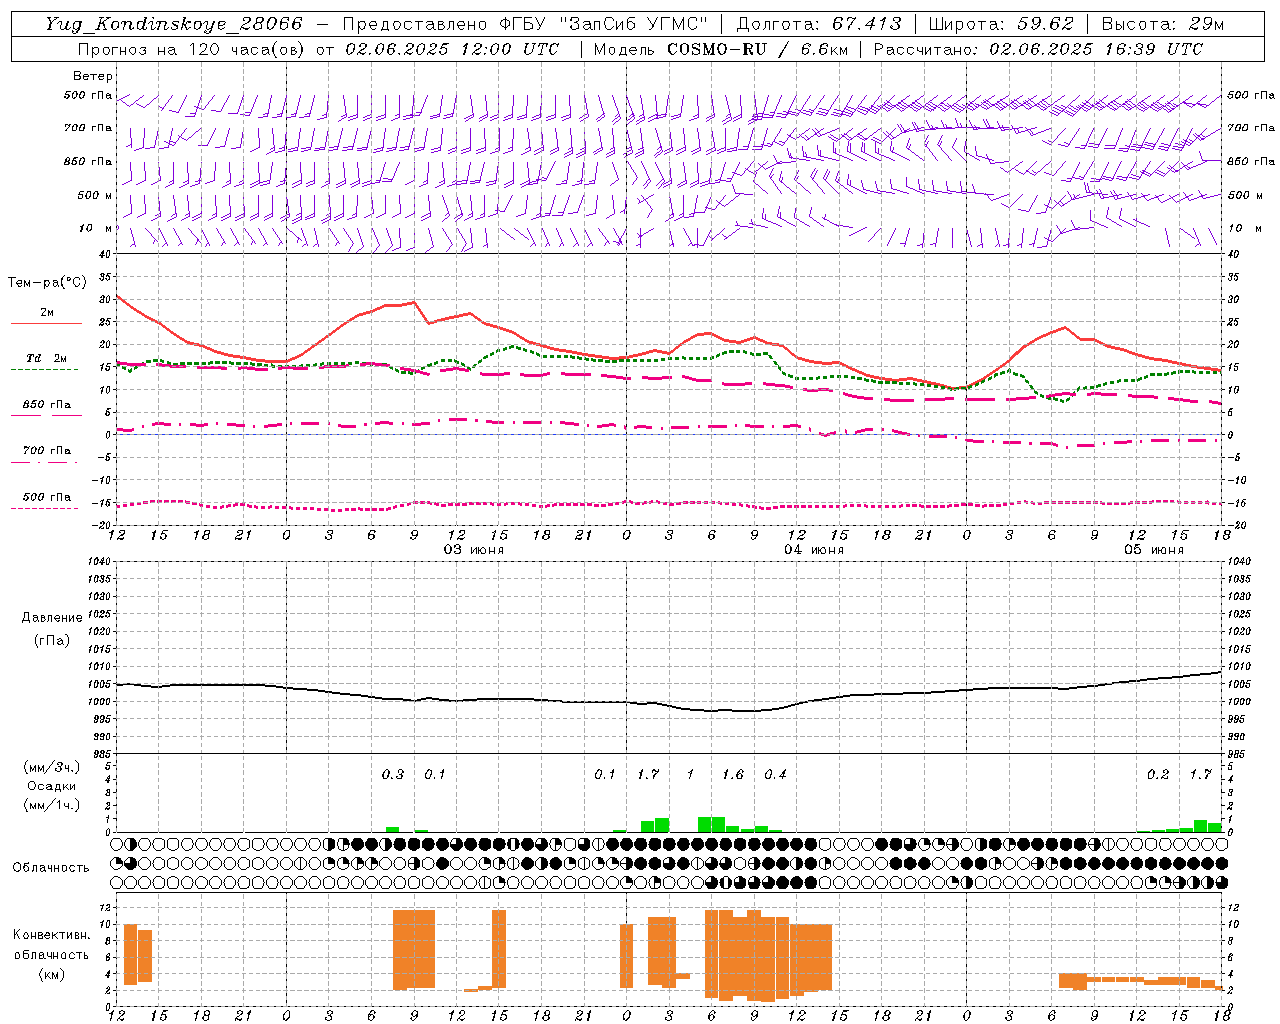
Task: Click the 2м red line legend entry
Action: click(46, 313)
